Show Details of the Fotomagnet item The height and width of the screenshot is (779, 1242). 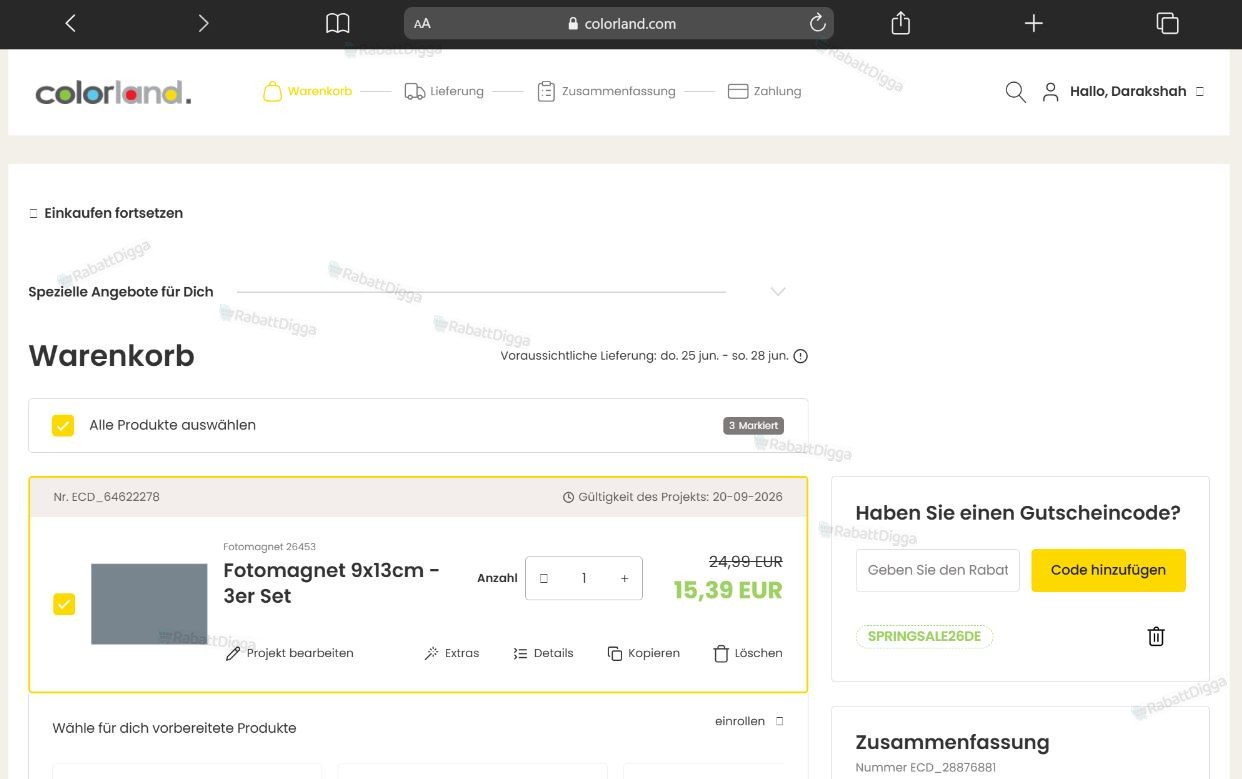[543, 653]
